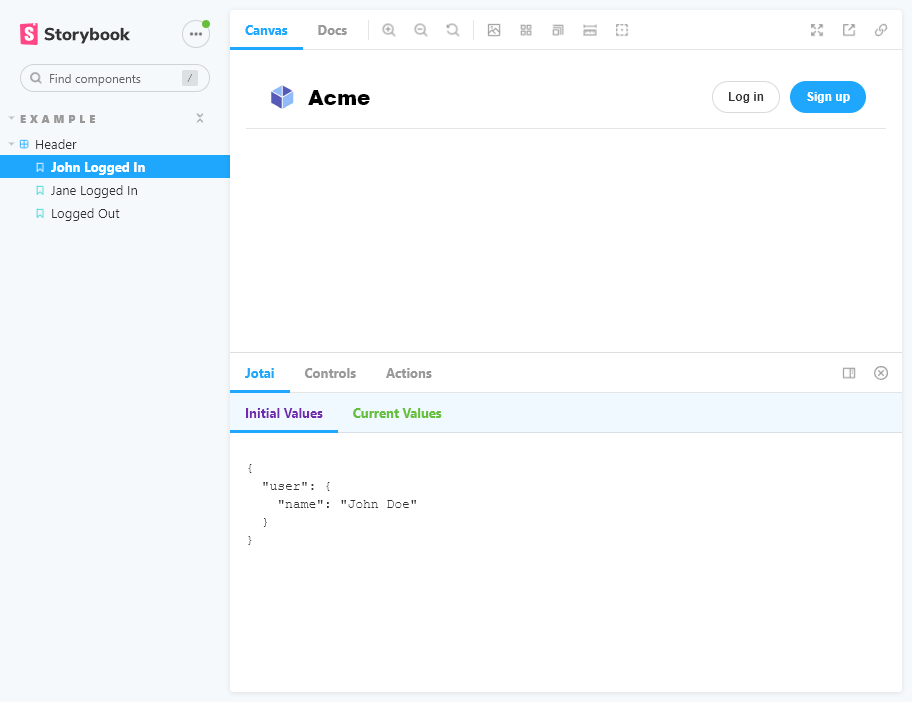The width and height of the screenshot is (912, 702).
Task: Open the Storybook menu via ellipsis button
Action: click(x=196, y=33)
